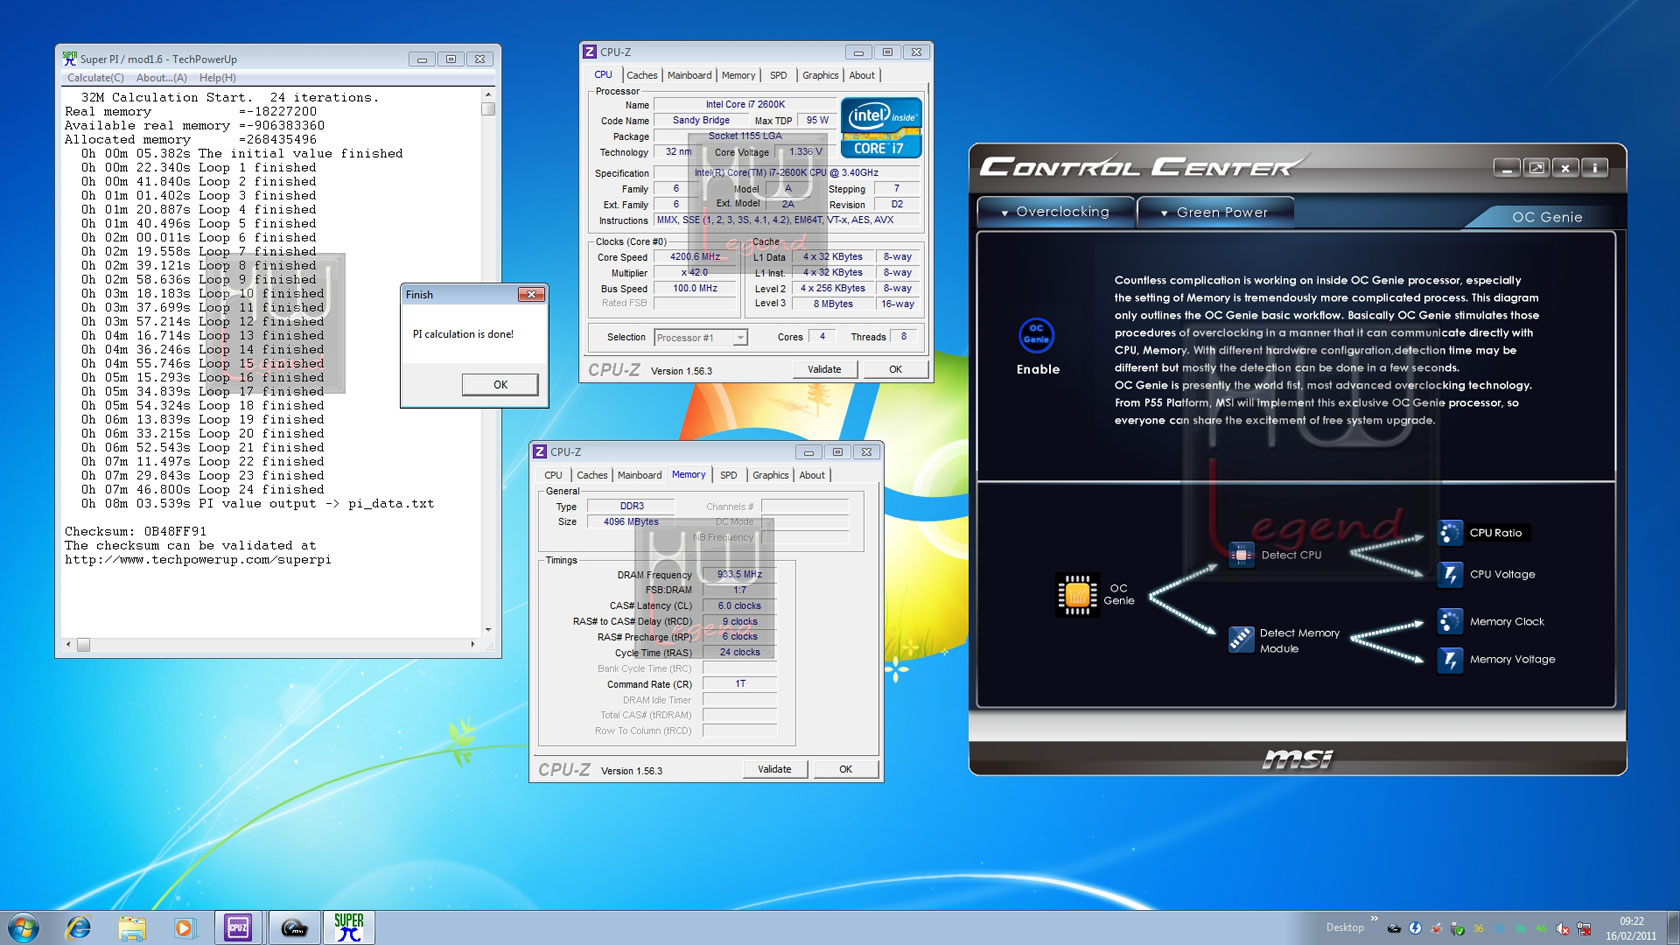Click the Checksum 0B48FF91 line in Super PI
1680x945 pixels.
point(136,531)
